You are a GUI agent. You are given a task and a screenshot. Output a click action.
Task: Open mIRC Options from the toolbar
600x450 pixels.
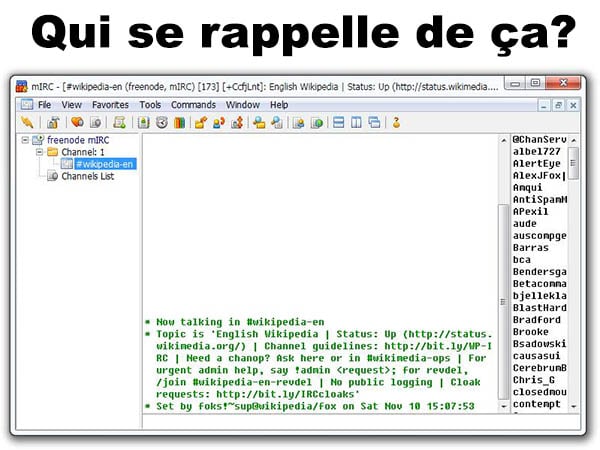pos(53,122)
